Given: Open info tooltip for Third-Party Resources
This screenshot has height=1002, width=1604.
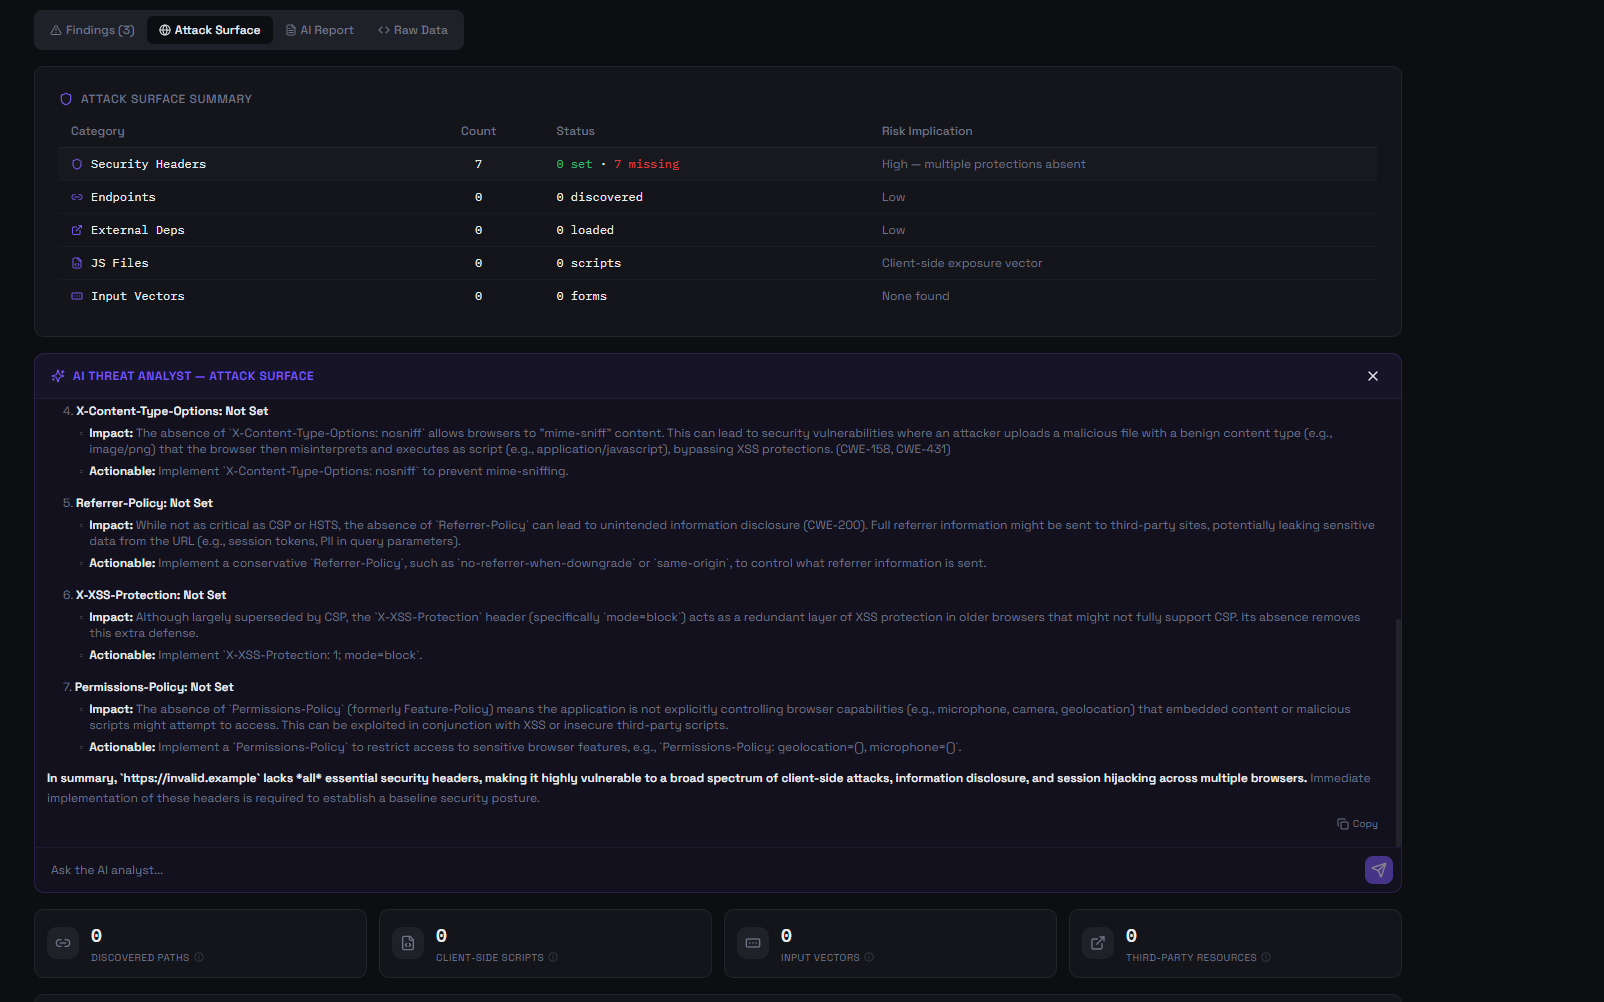Looking at the screenshot, I should [1266, 957].
